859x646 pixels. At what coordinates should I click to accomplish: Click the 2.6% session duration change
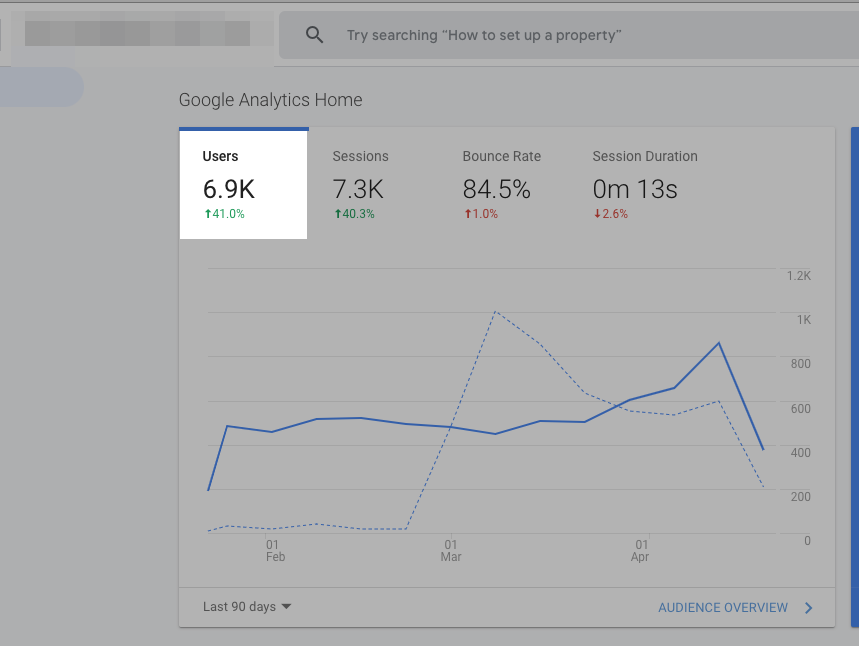[611, 214]
